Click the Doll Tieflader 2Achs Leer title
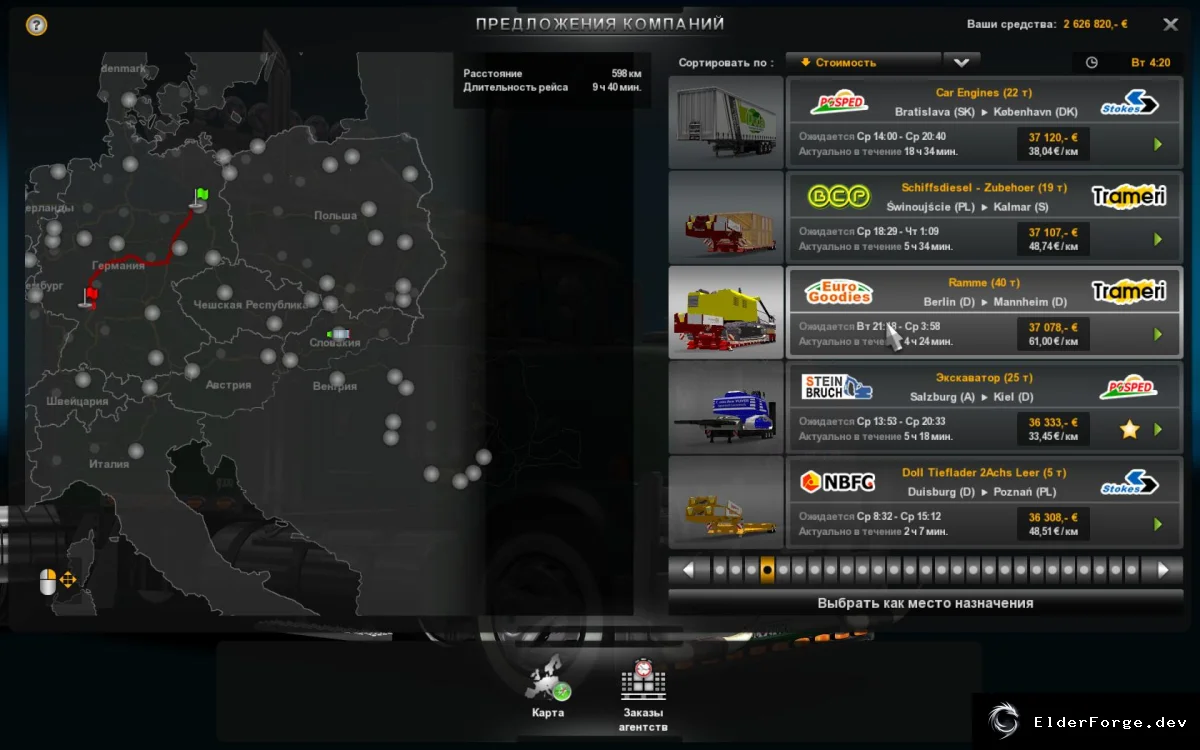 click(985, 472)
